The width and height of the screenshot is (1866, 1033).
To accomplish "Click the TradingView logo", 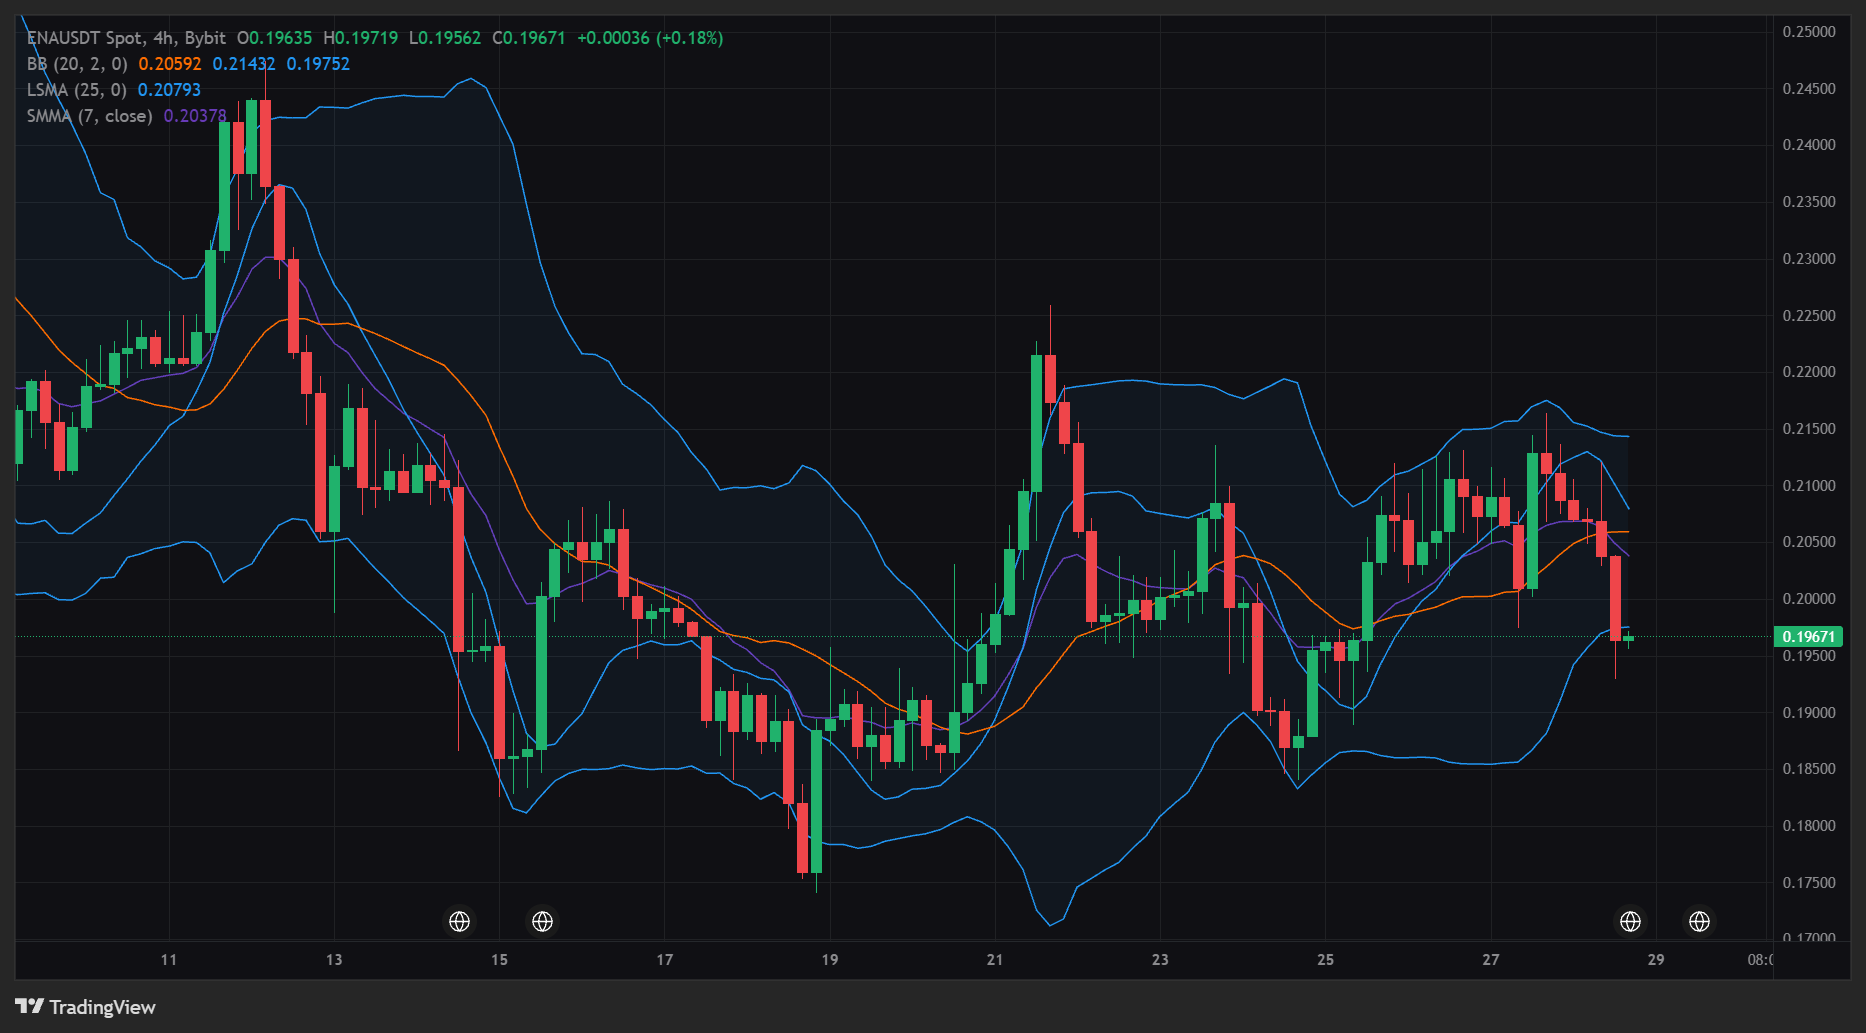I will click(x=86, y=1007).
